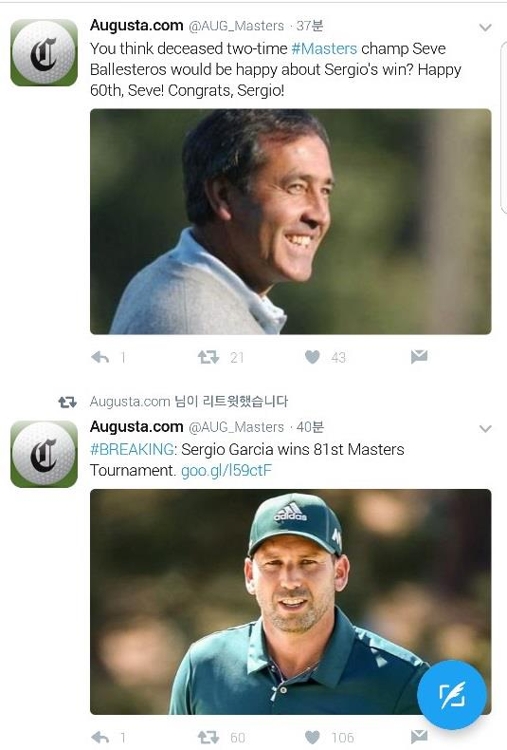Share the Sergio Garcia tweet by message

pyautogui.click(x=419, y=737)
